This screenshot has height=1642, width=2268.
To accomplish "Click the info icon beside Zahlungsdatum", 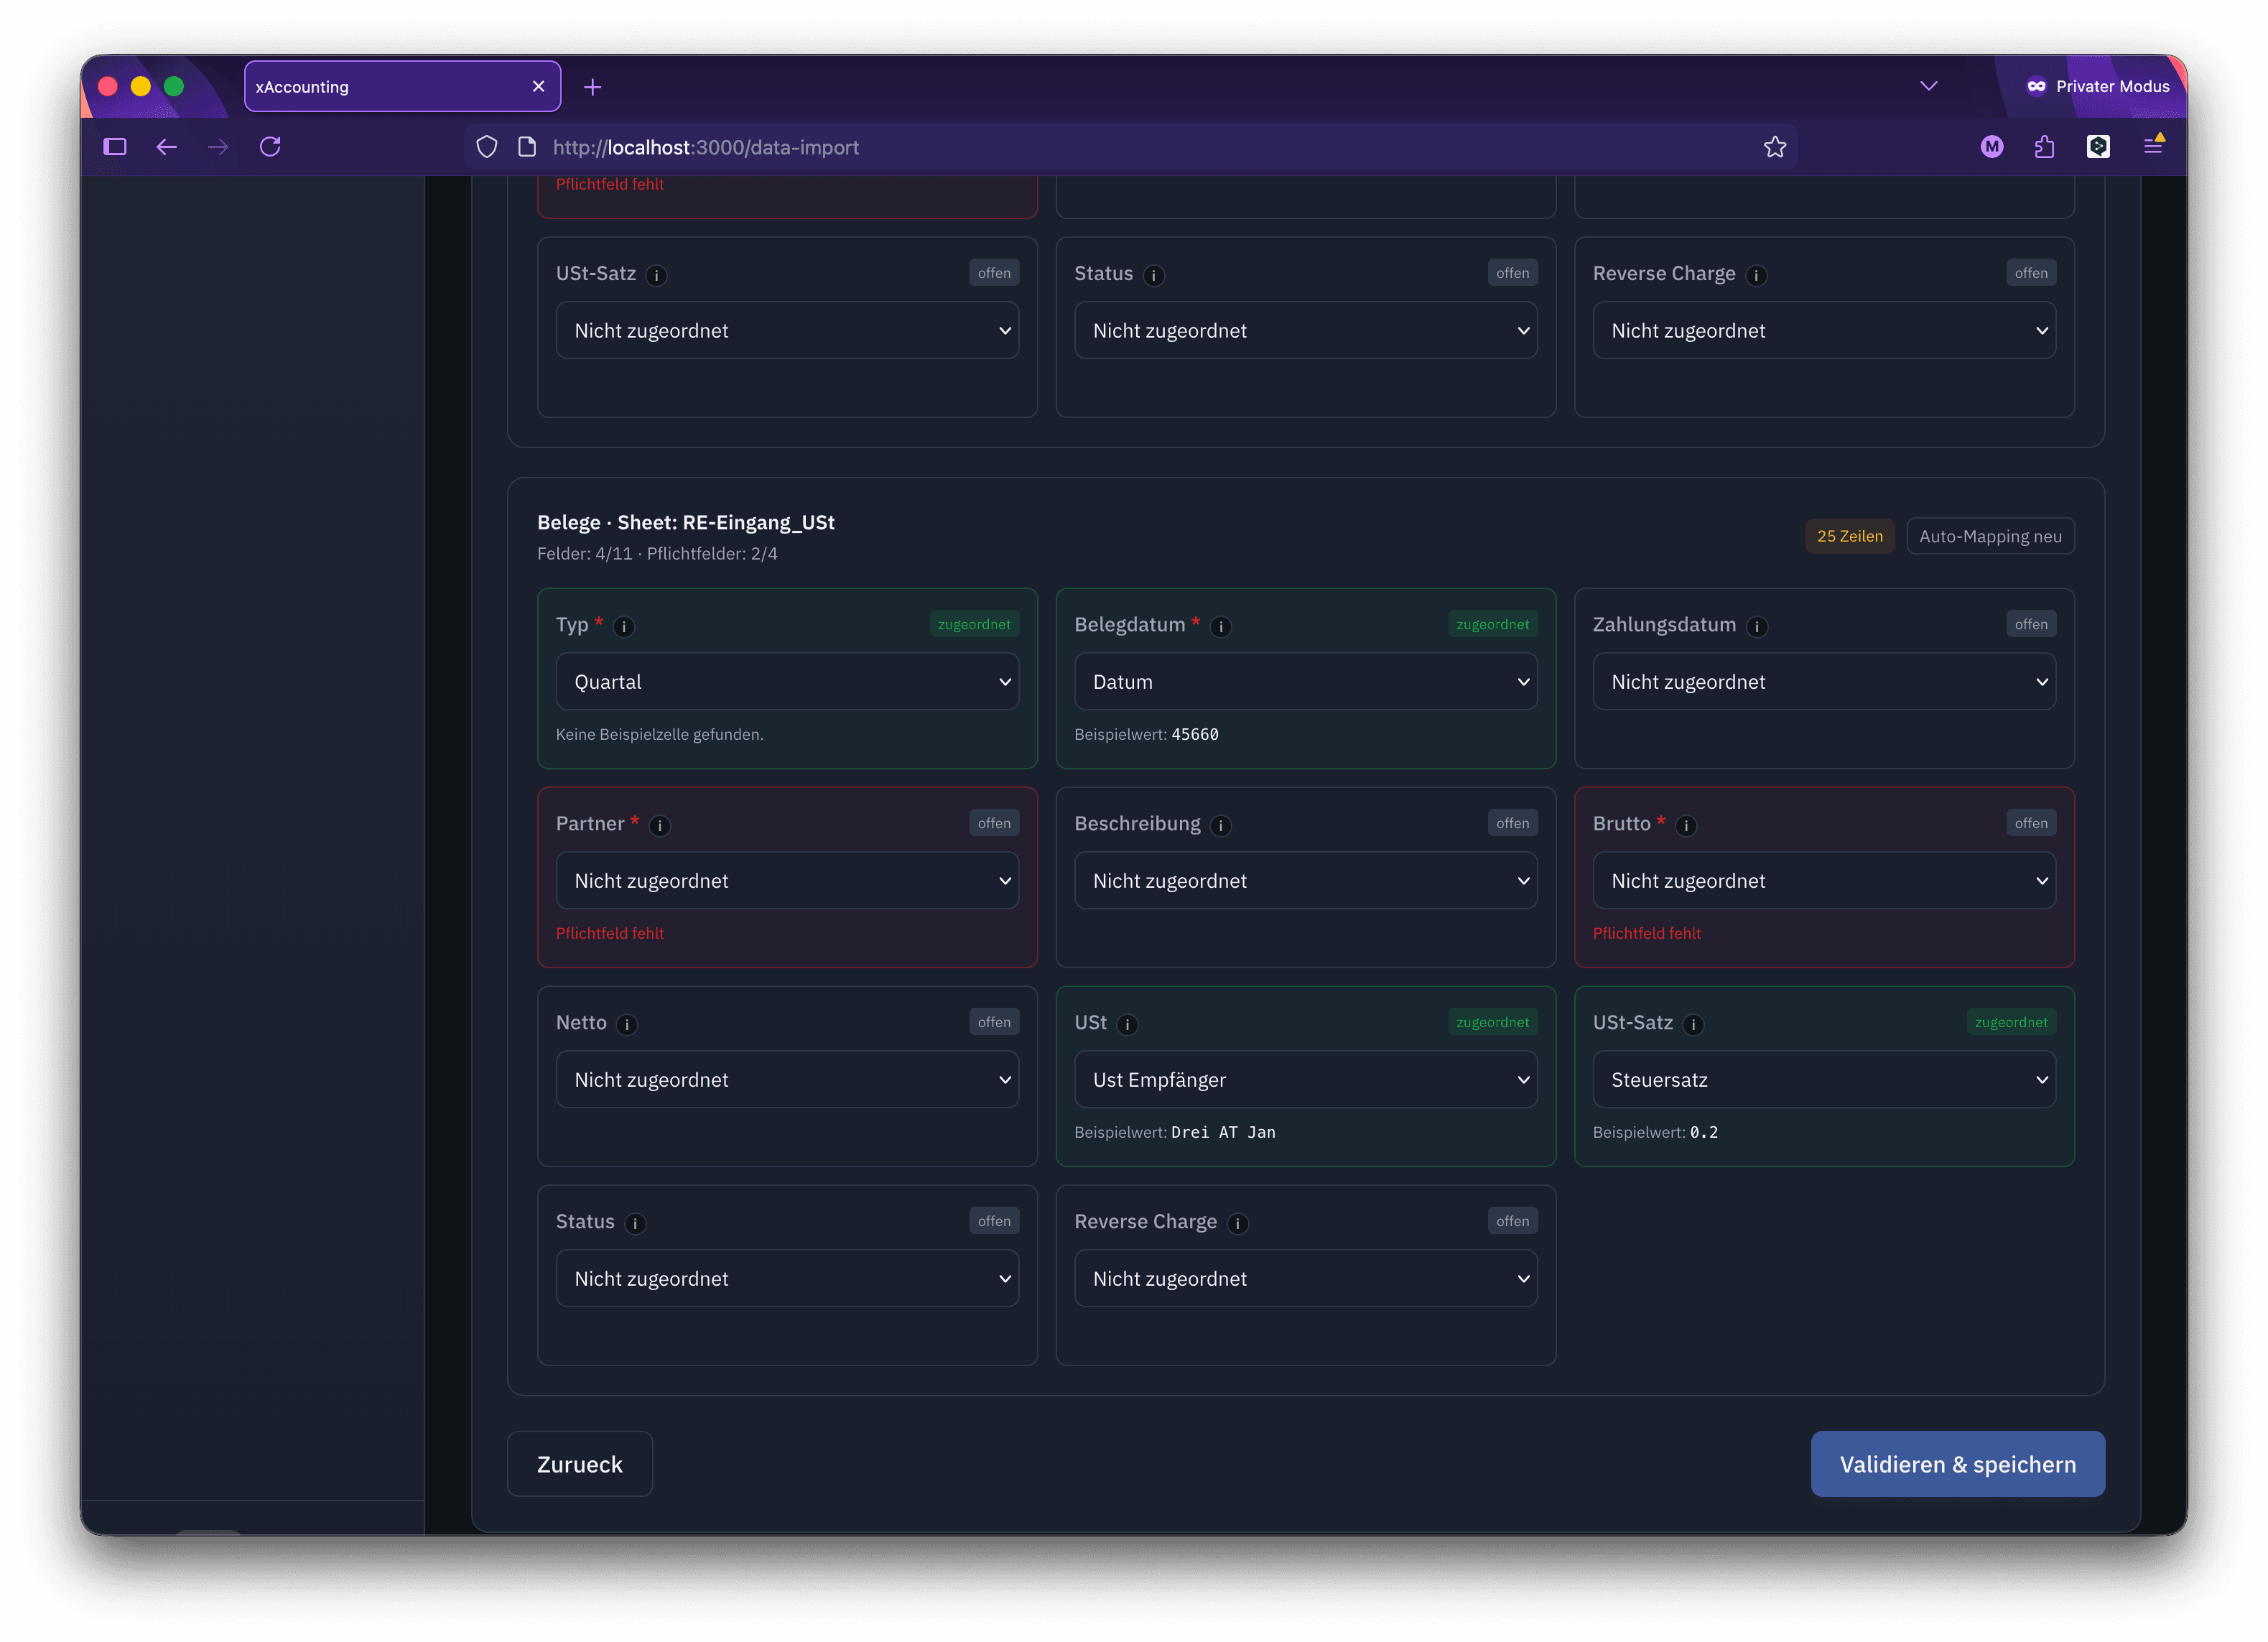I will pos(1756,626).
